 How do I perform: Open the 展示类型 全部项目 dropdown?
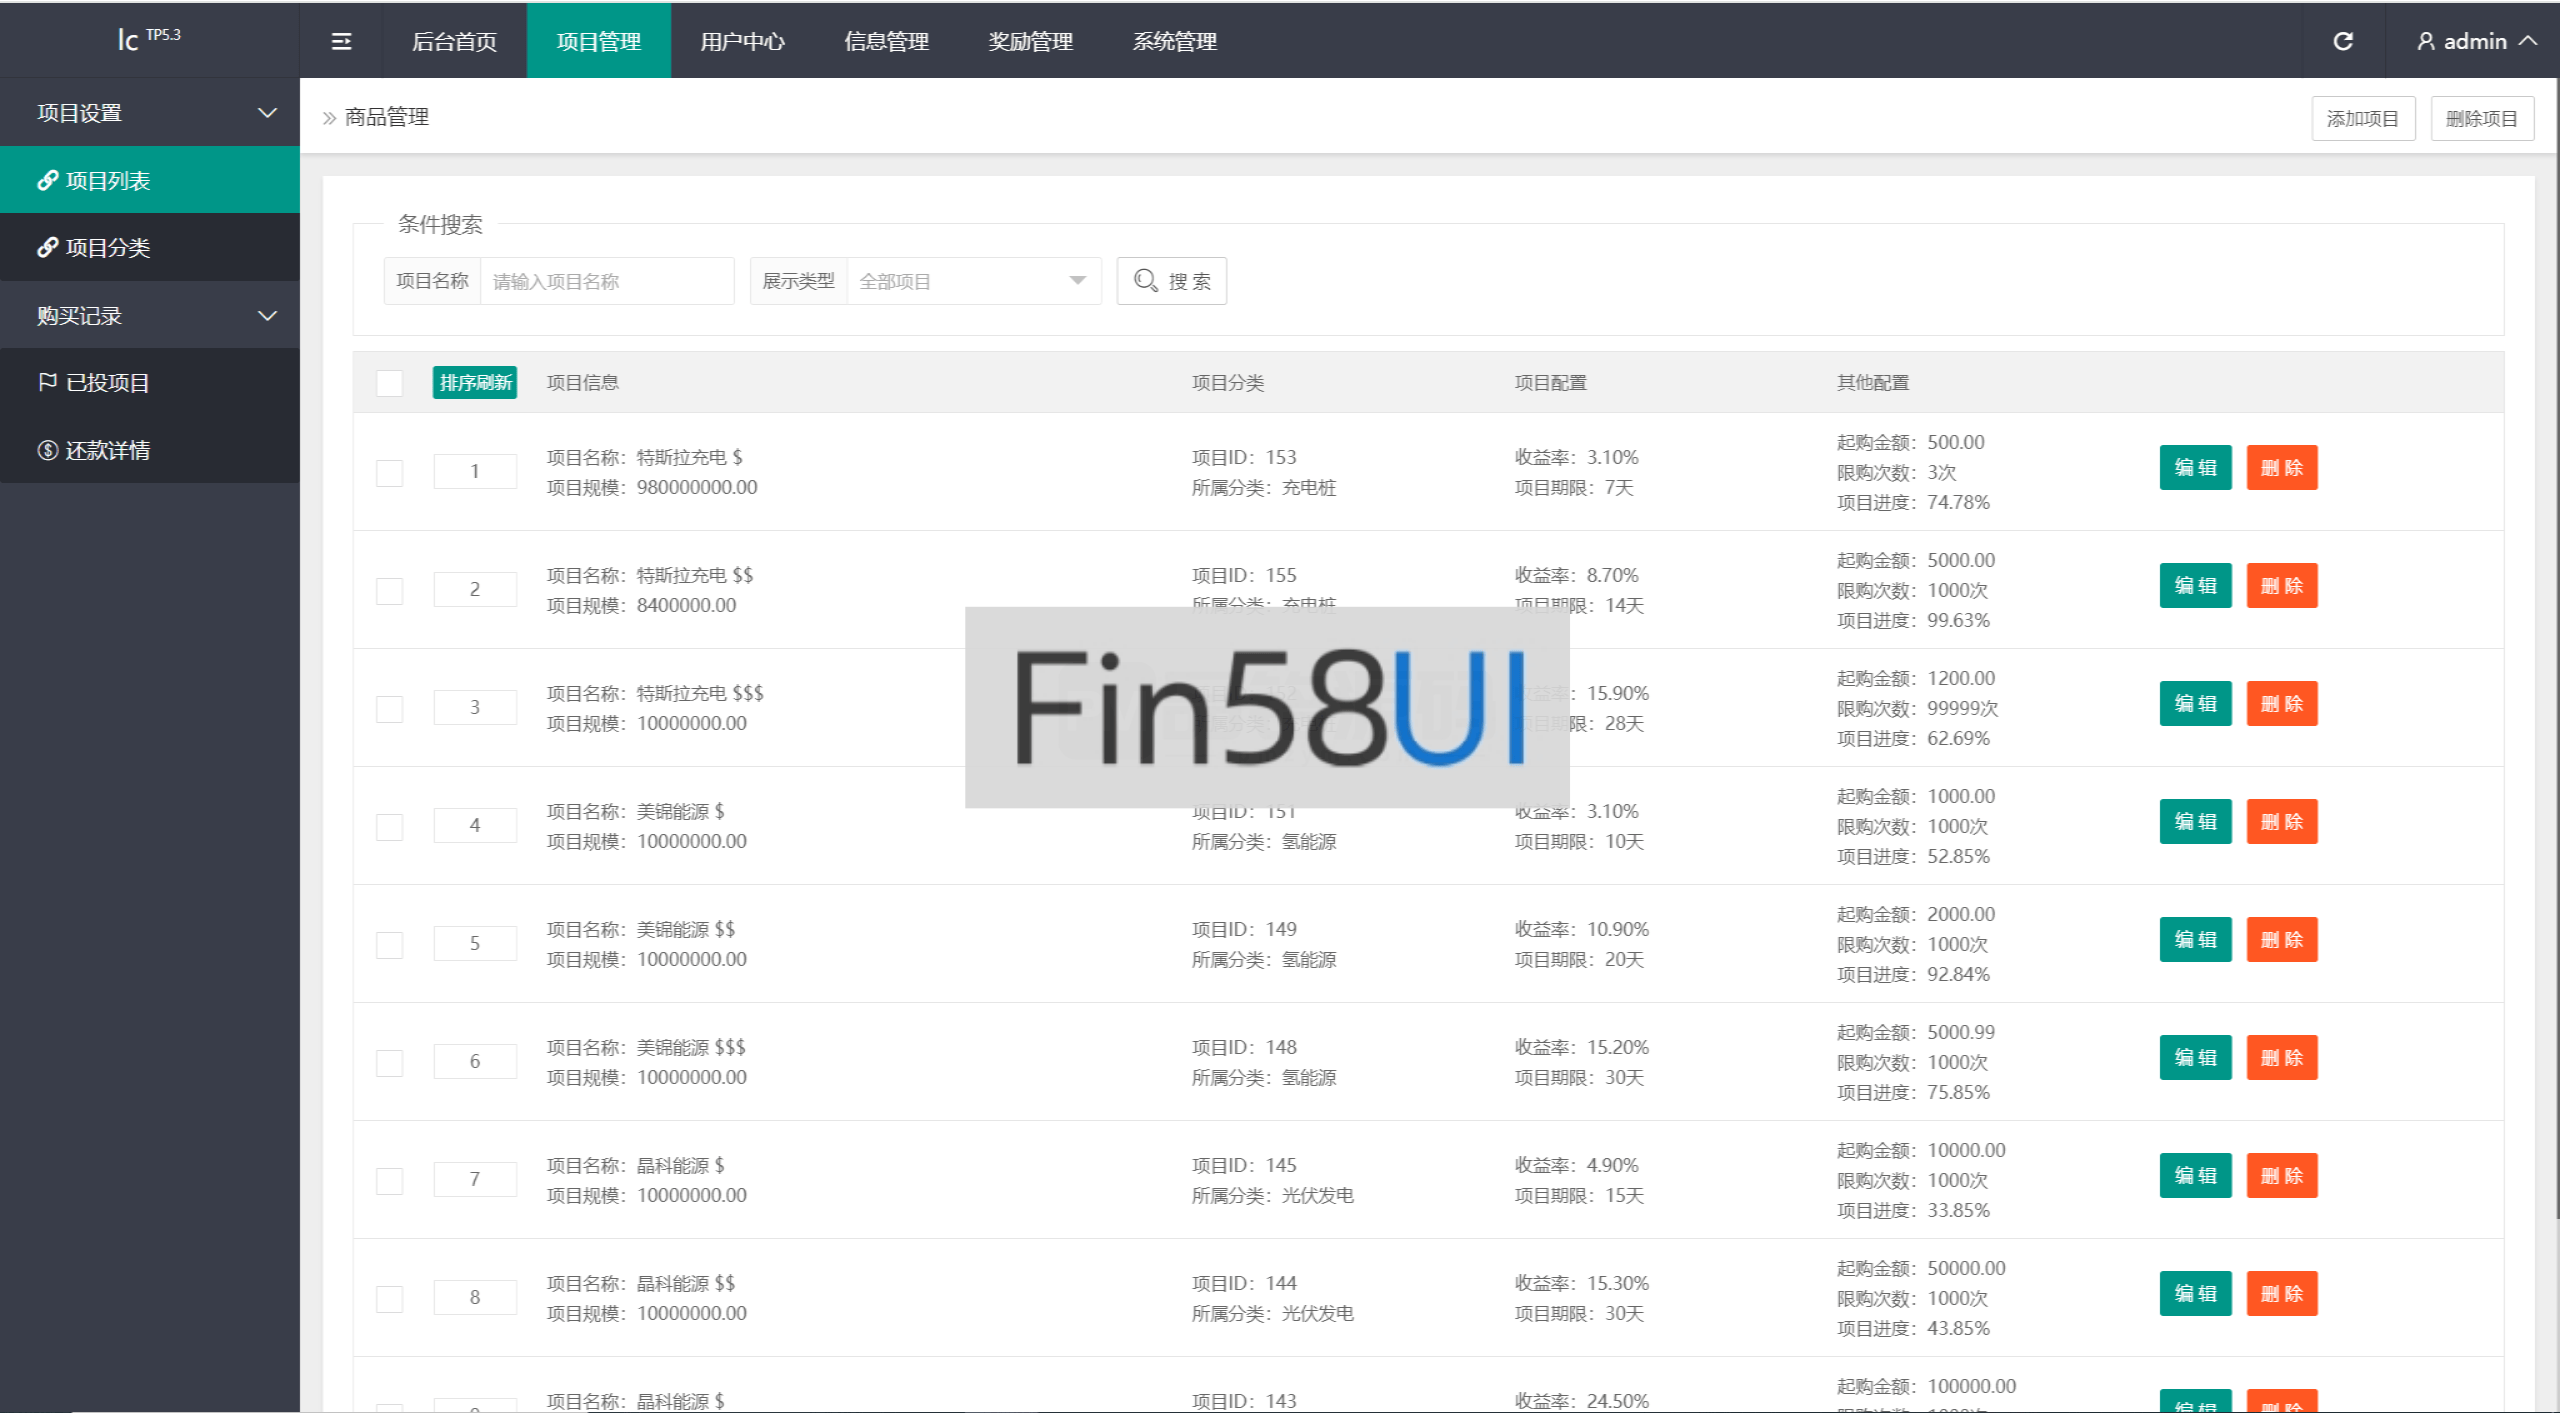(973, 281)
